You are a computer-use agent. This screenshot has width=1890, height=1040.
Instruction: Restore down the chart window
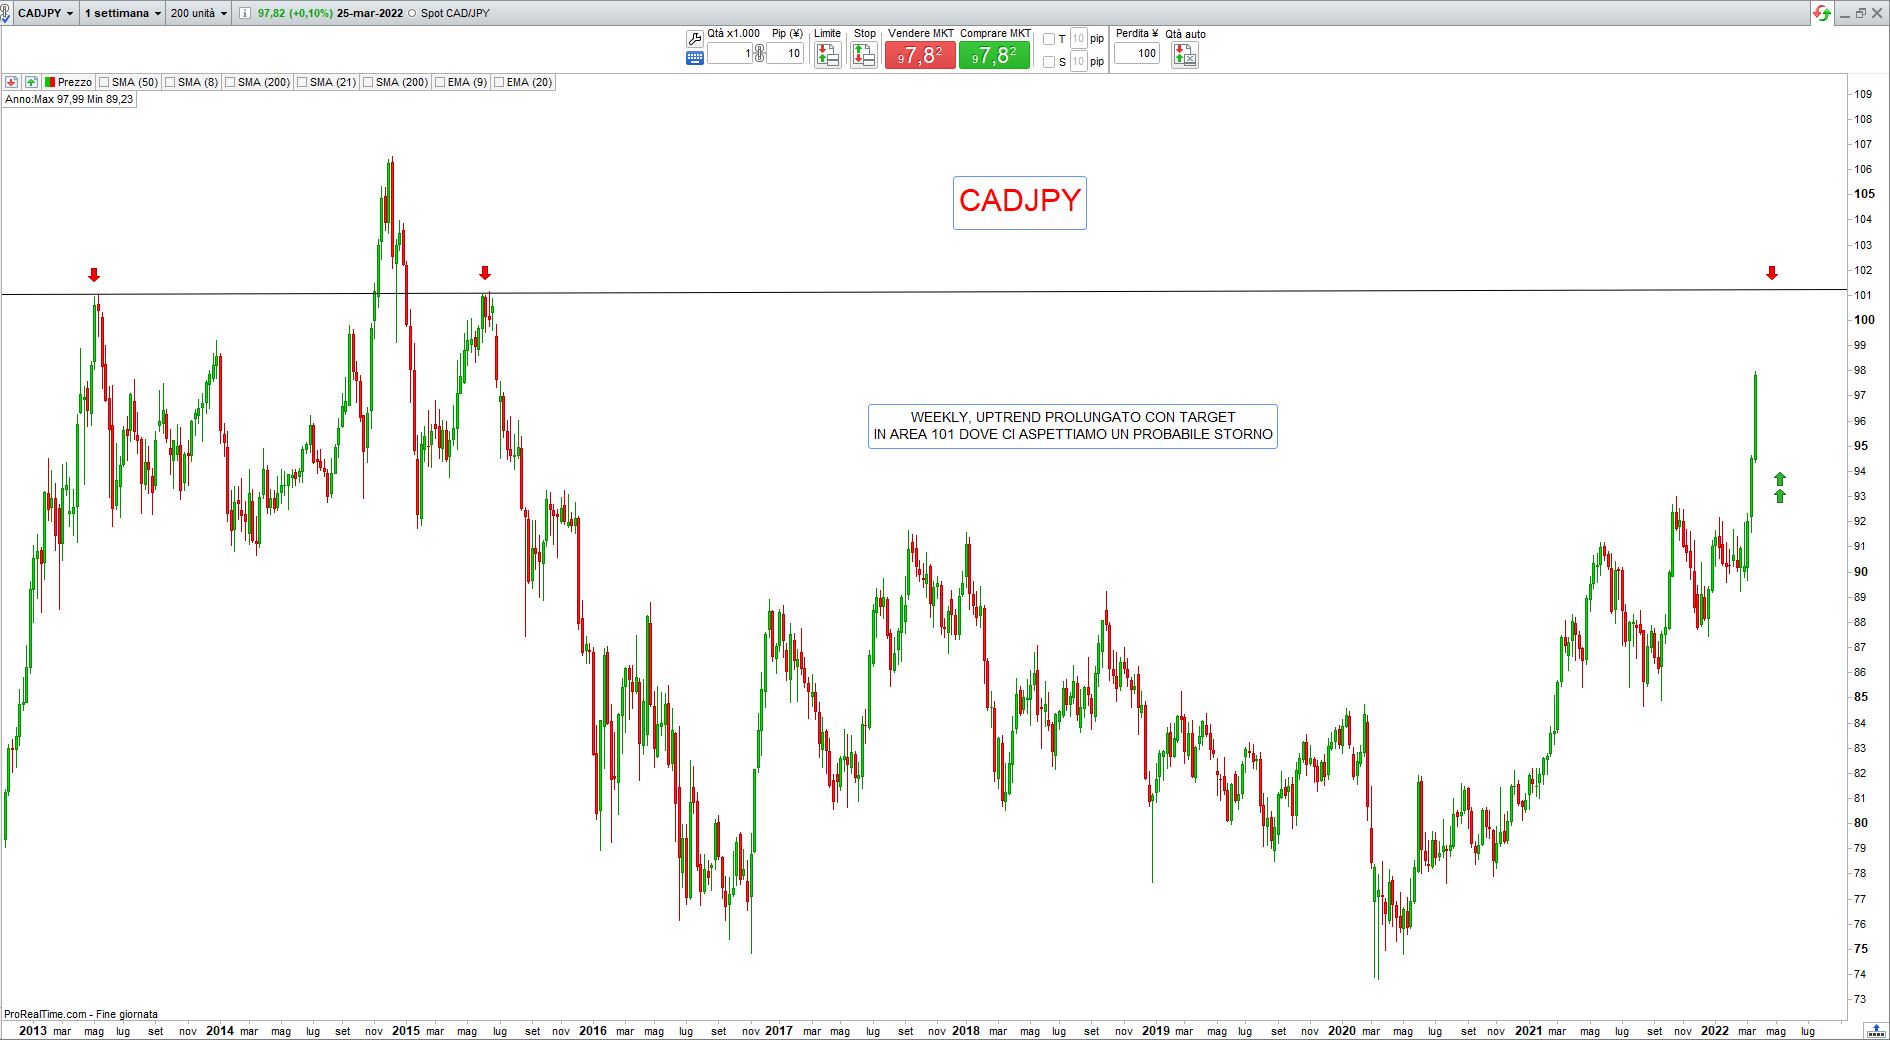click(1861, 13)
